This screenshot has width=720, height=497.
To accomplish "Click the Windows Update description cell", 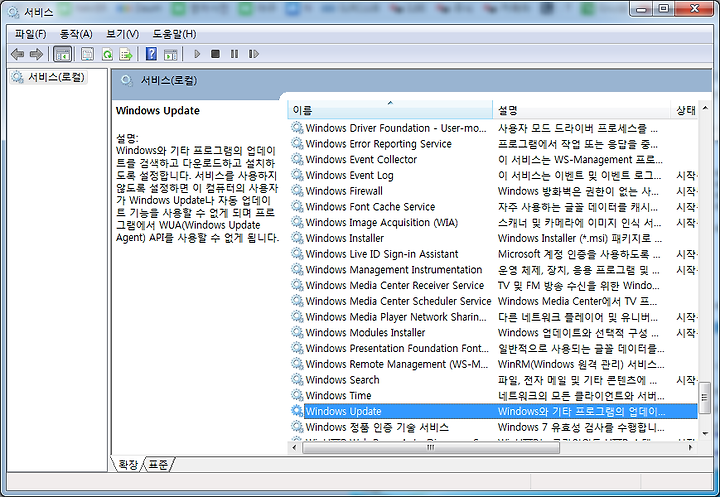I will (x=581, y=411).
